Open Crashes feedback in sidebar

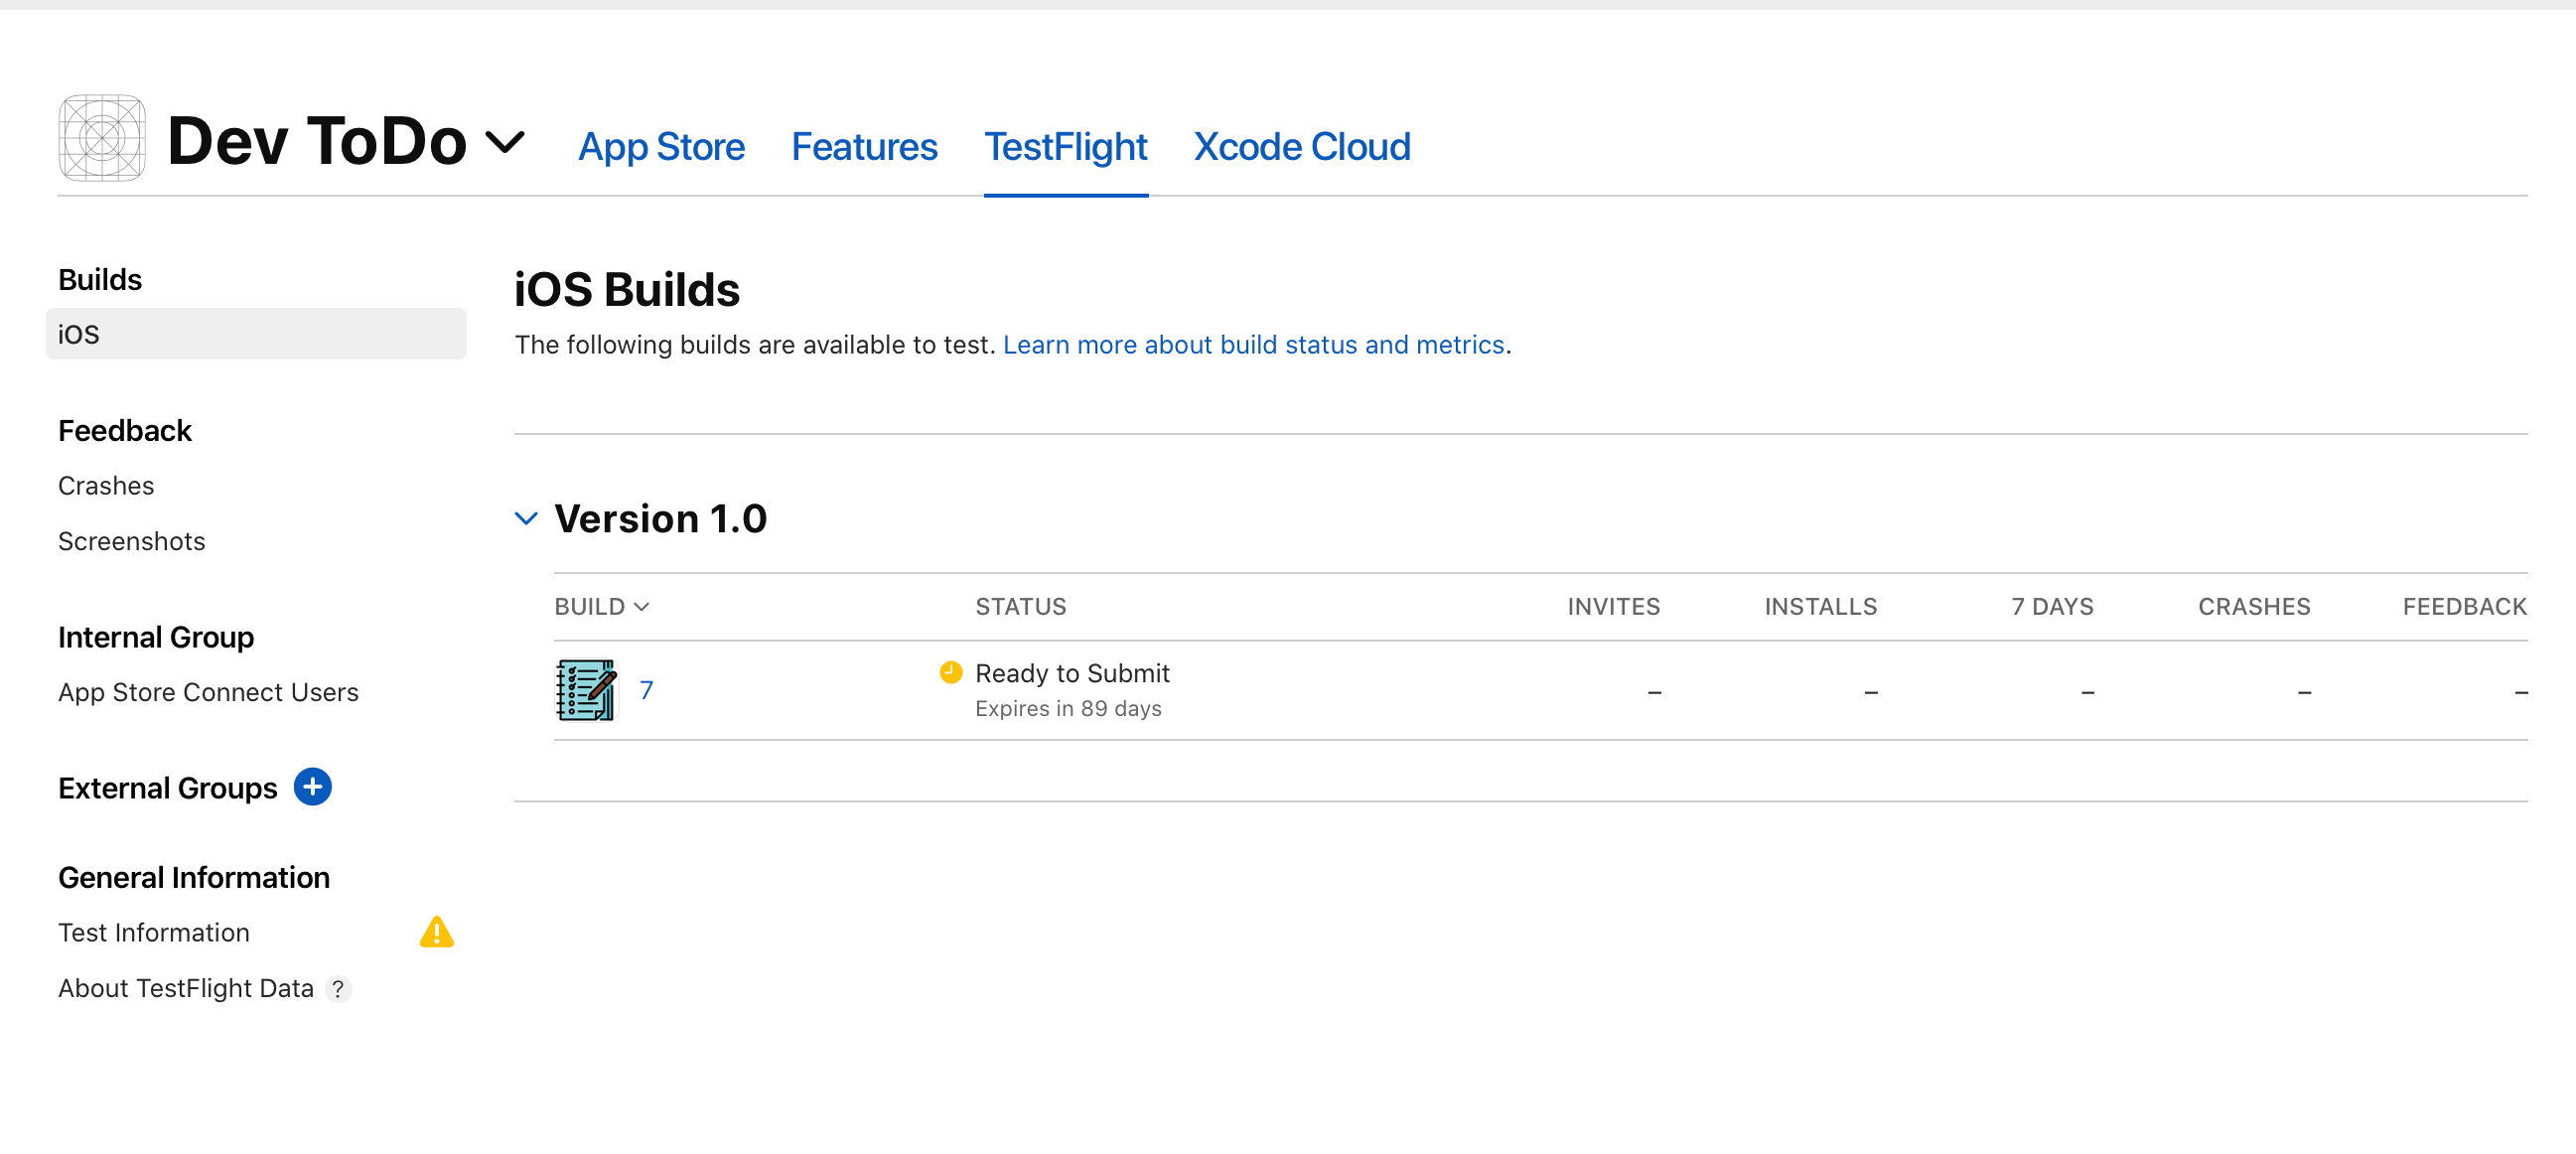point(106,486)
